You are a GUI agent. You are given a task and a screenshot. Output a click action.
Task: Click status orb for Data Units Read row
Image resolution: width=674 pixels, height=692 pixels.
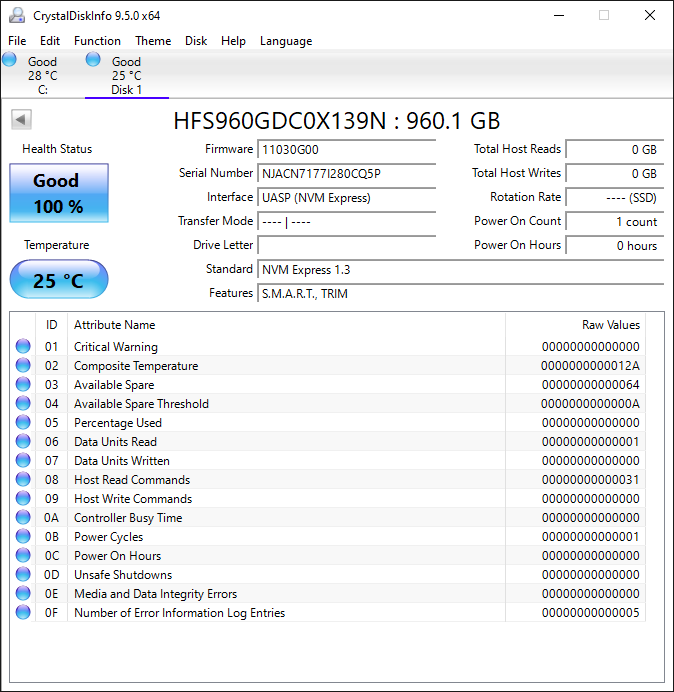[x=23, y=441]
